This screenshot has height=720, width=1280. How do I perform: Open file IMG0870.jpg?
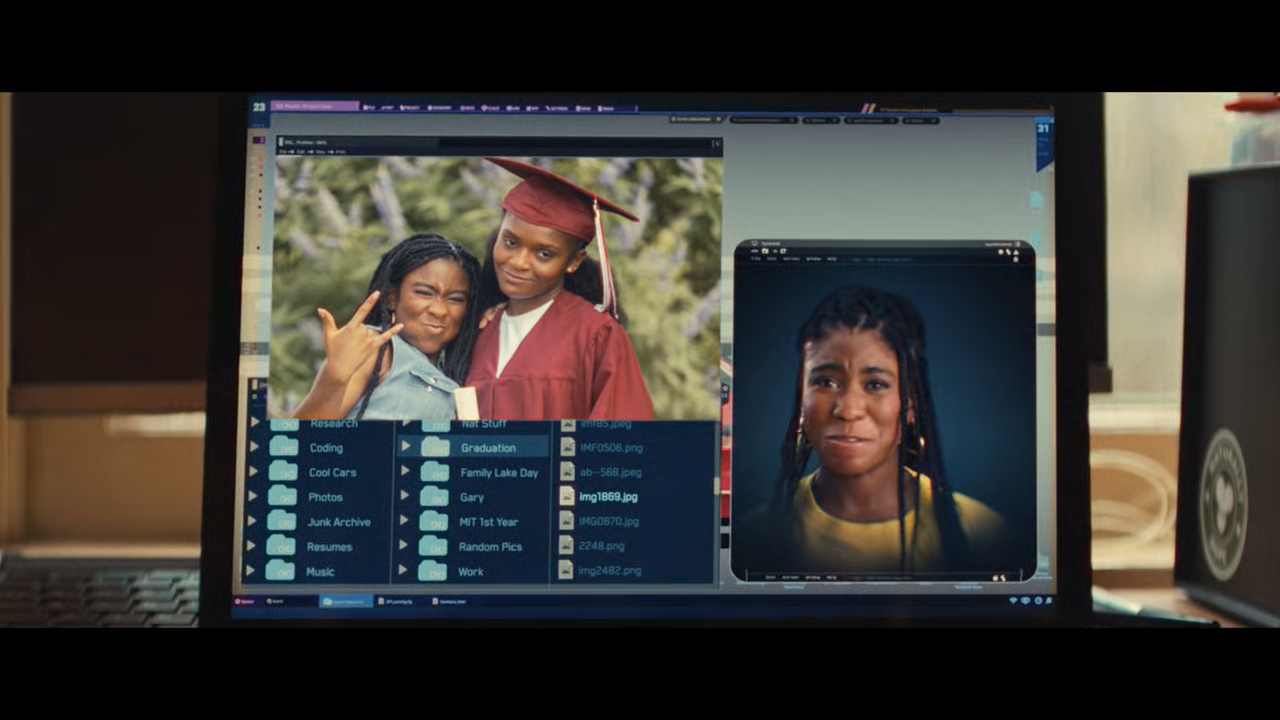tap(609, 521)
